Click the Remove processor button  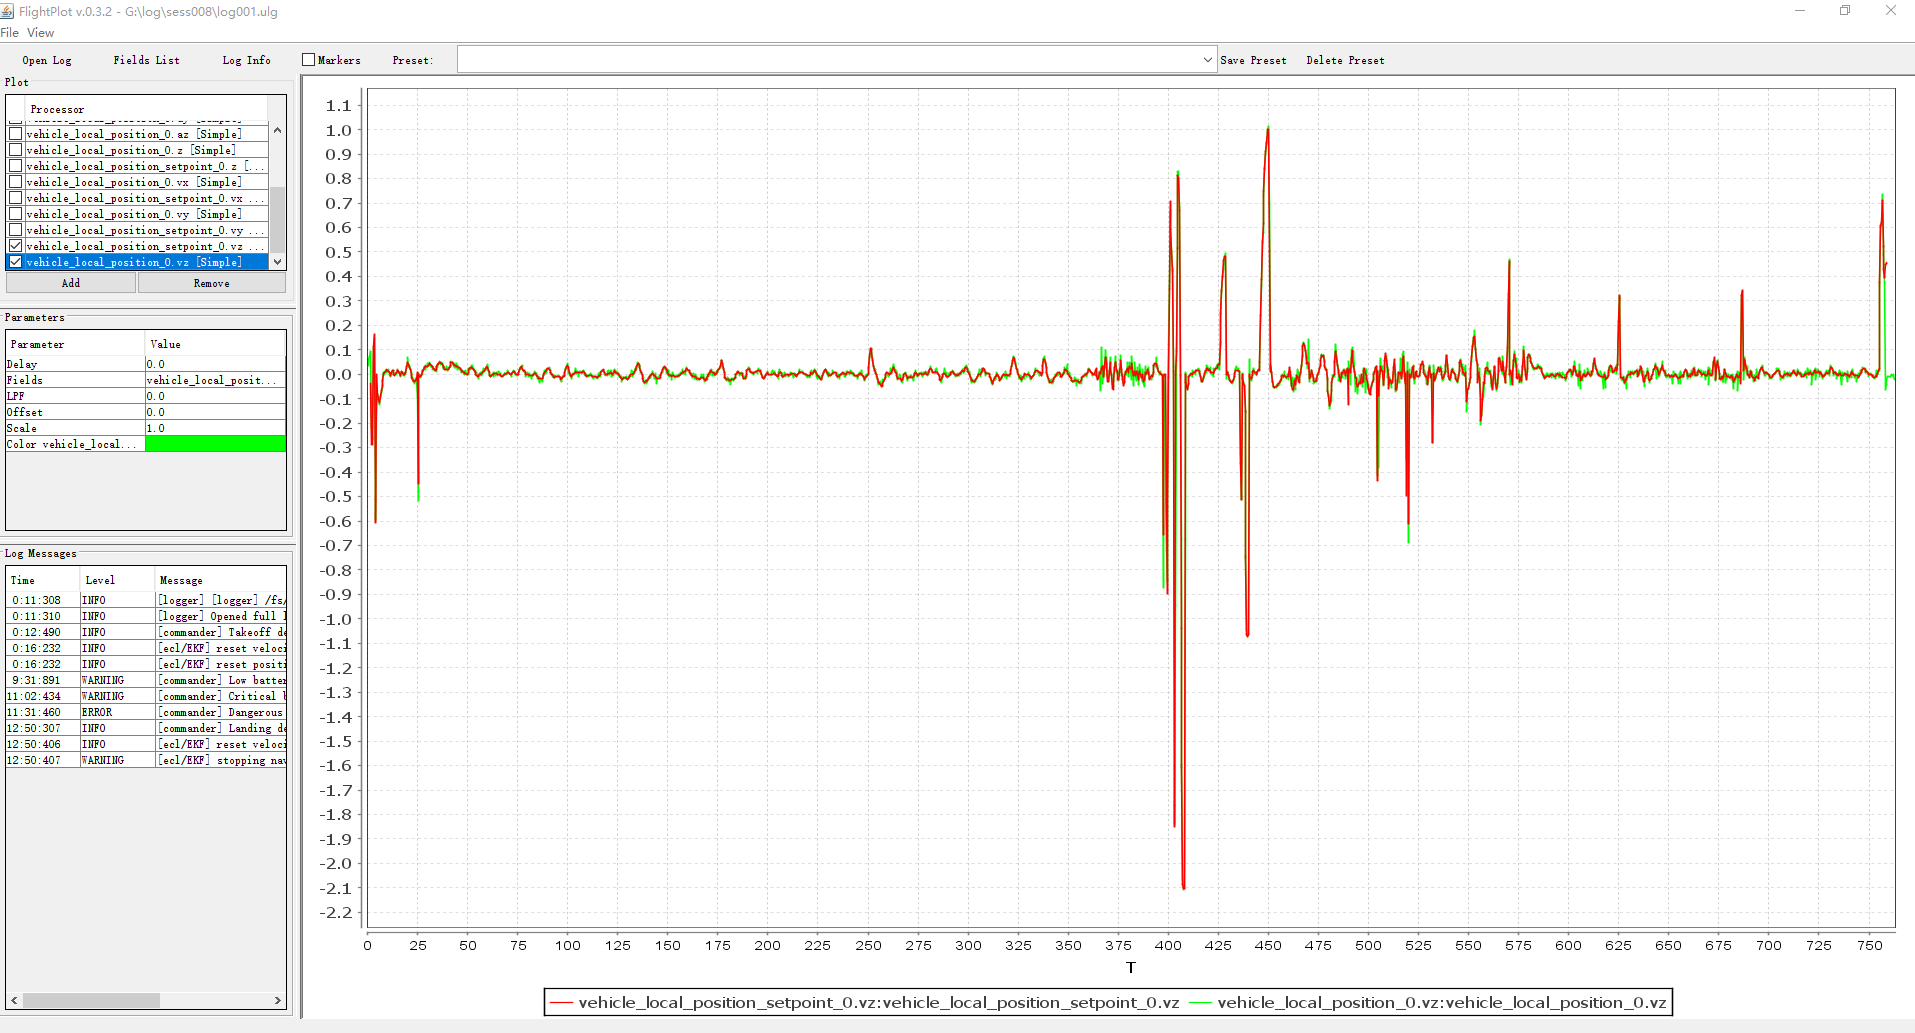212,283
